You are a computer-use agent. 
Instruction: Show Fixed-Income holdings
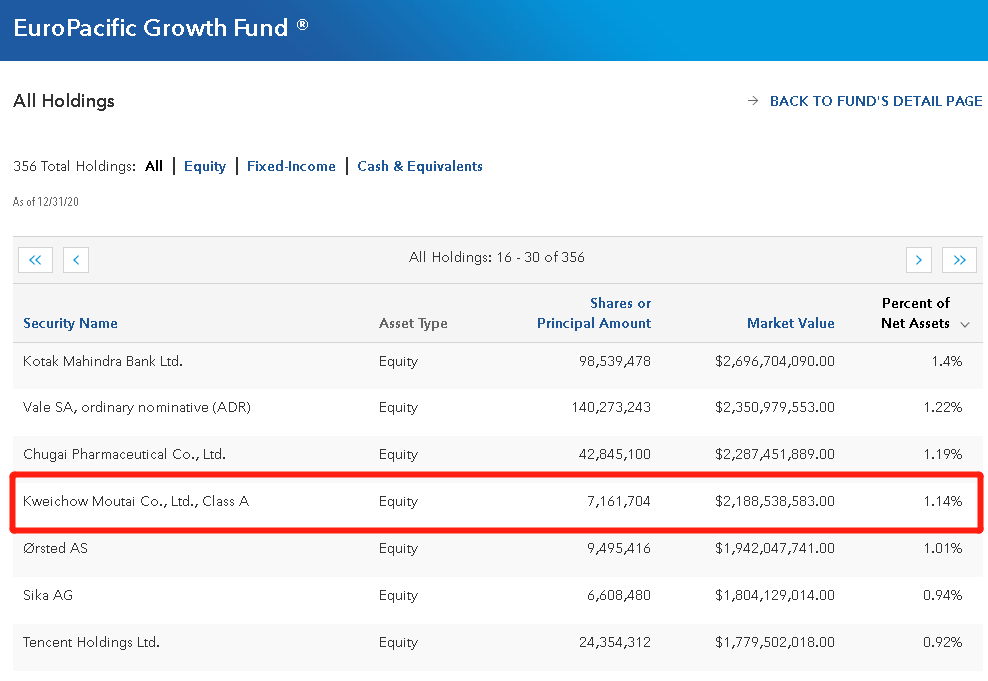pyautogui.click(x=291, y=166)
